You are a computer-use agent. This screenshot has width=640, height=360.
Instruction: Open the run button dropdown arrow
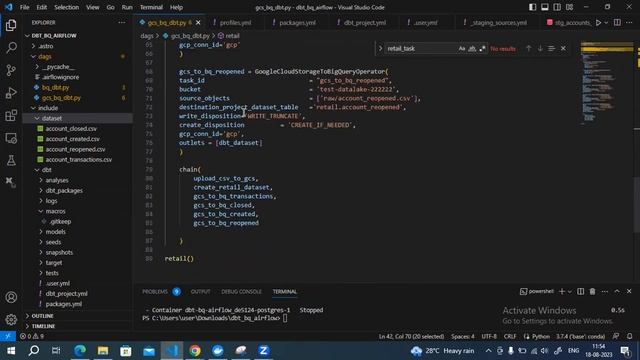coord(606,22)
